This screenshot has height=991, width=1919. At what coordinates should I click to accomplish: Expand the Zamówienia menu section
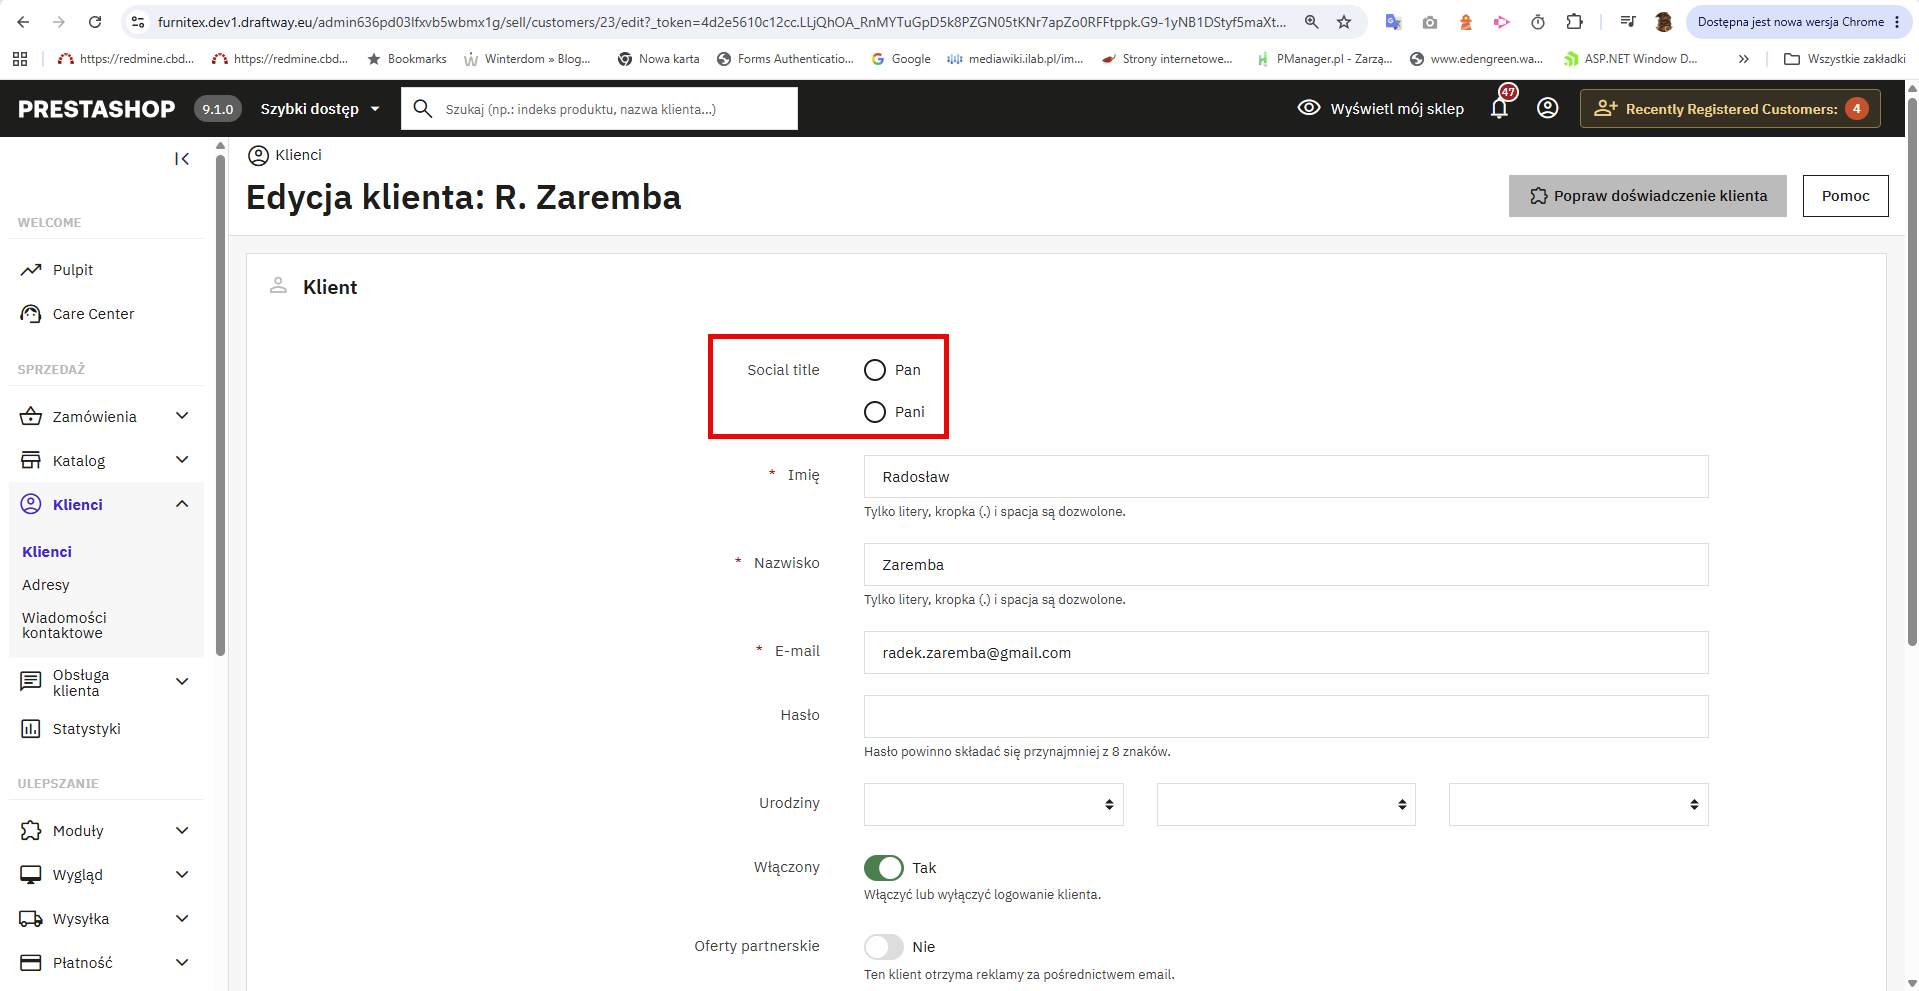106,417
